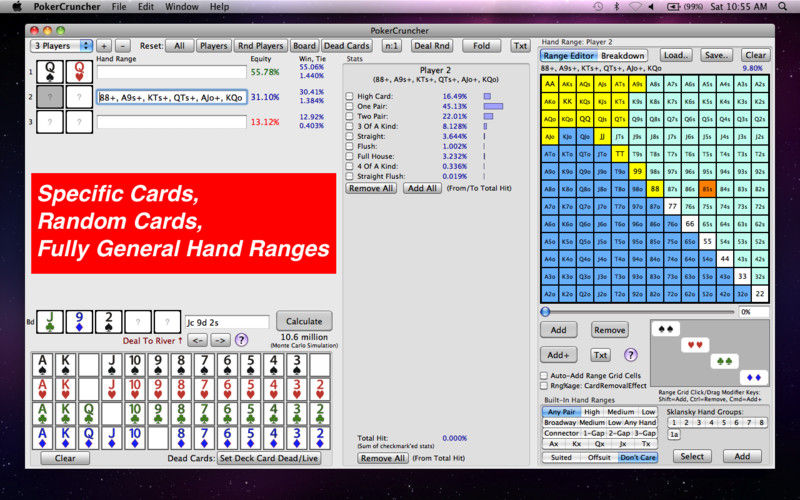This screenshot has width=800, height=500.
Task: Choose the heart-heart suit combination
Action: point(695,345)
